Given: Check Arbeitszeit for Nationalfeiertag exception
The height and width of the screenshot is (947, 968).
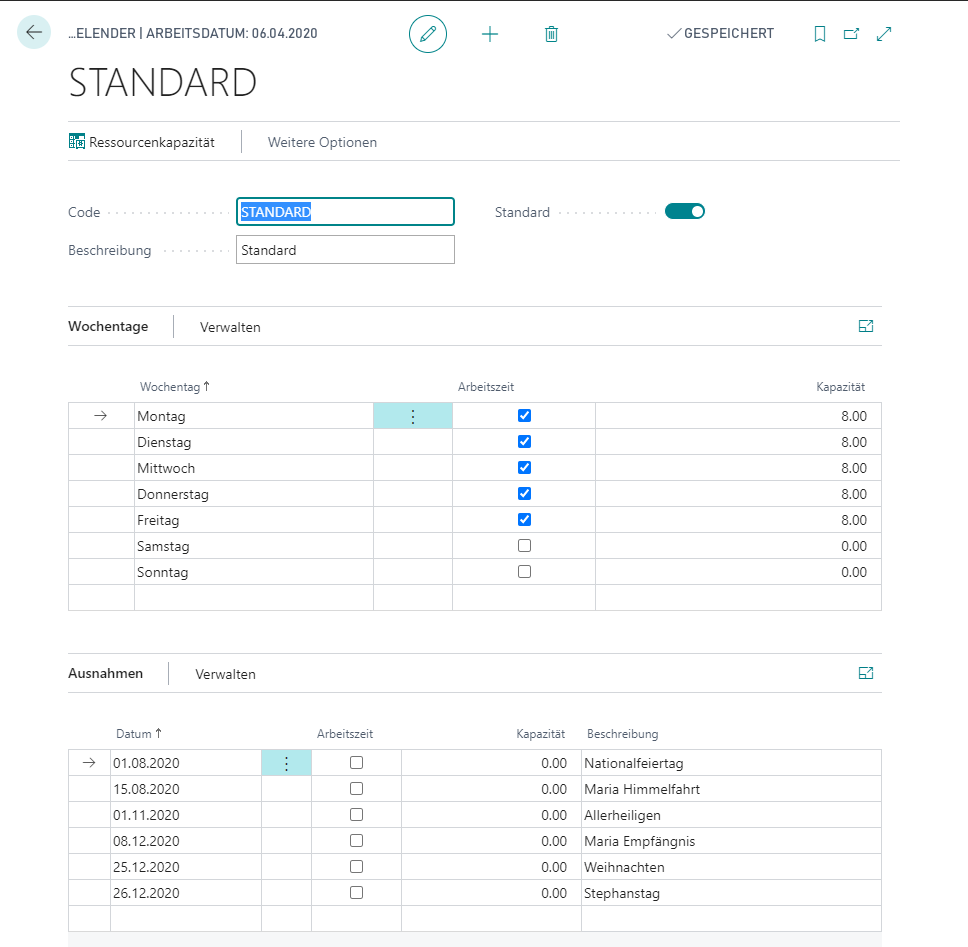Looking at the screenshot, I should (356, 762).
